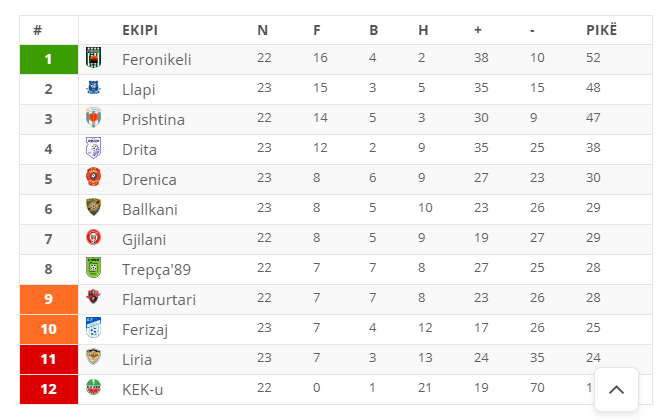Click the Llapi team logo
Screen dimensions: 658x420
click(94, 87)
